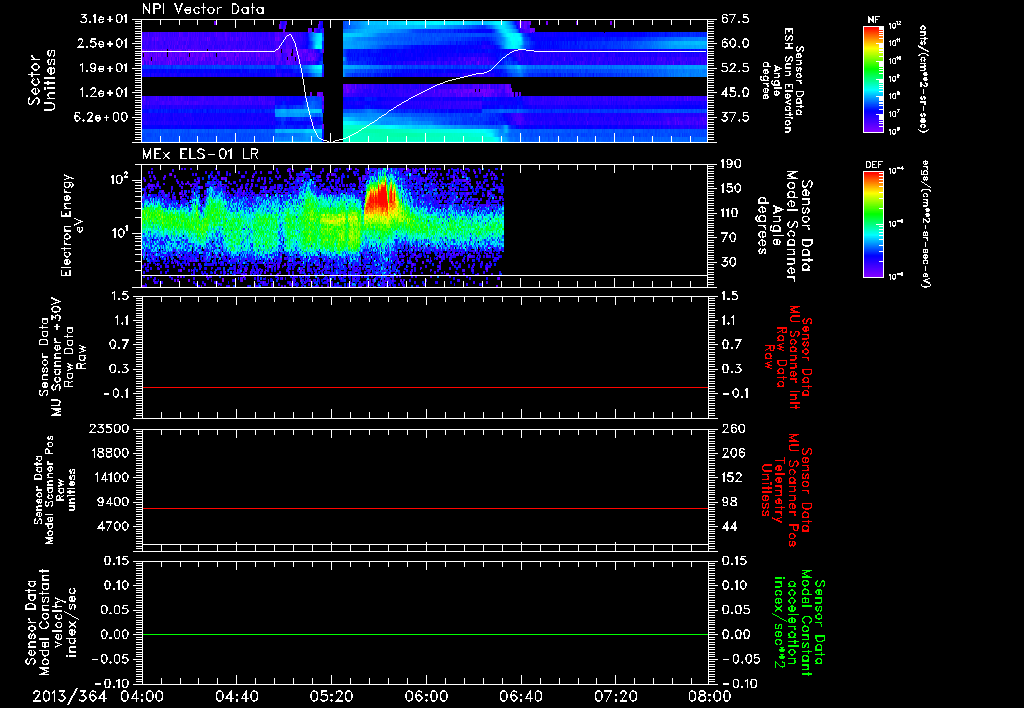1024x708 pixels.
Task: Click the "67.5" elevation angle tick
Action: click(x=735, y=18)
